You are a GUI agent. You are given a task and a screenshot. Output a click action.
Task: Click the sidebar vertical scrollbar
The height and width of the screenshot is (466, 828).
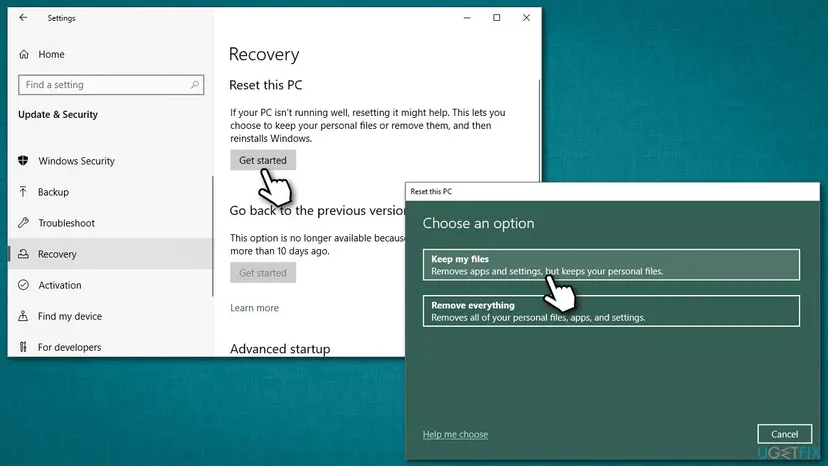click(x=213, y=236)
